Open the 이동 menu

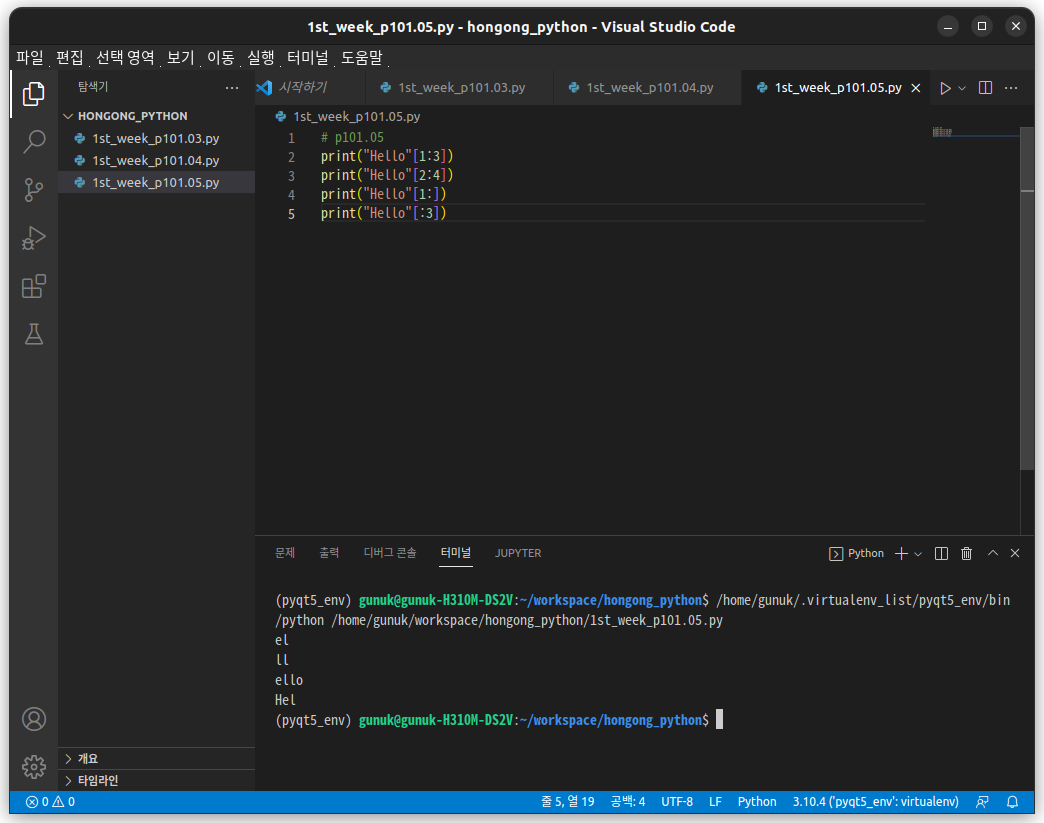(x=221, y=58)
